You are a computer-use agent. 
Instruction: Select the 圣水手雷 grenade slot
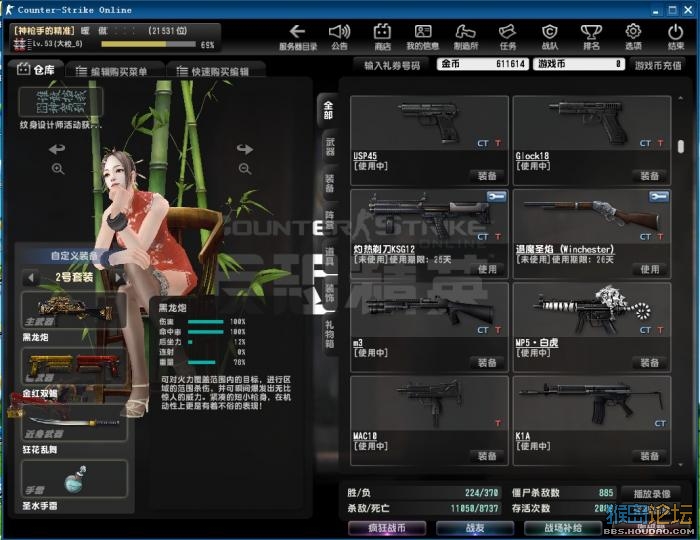coord(74,479)
